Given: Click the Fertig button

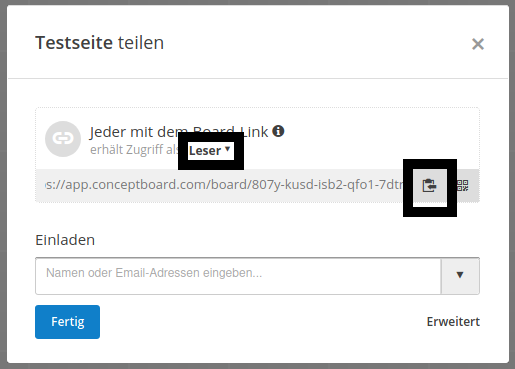Looking at the screenshot, I should 67,322.
